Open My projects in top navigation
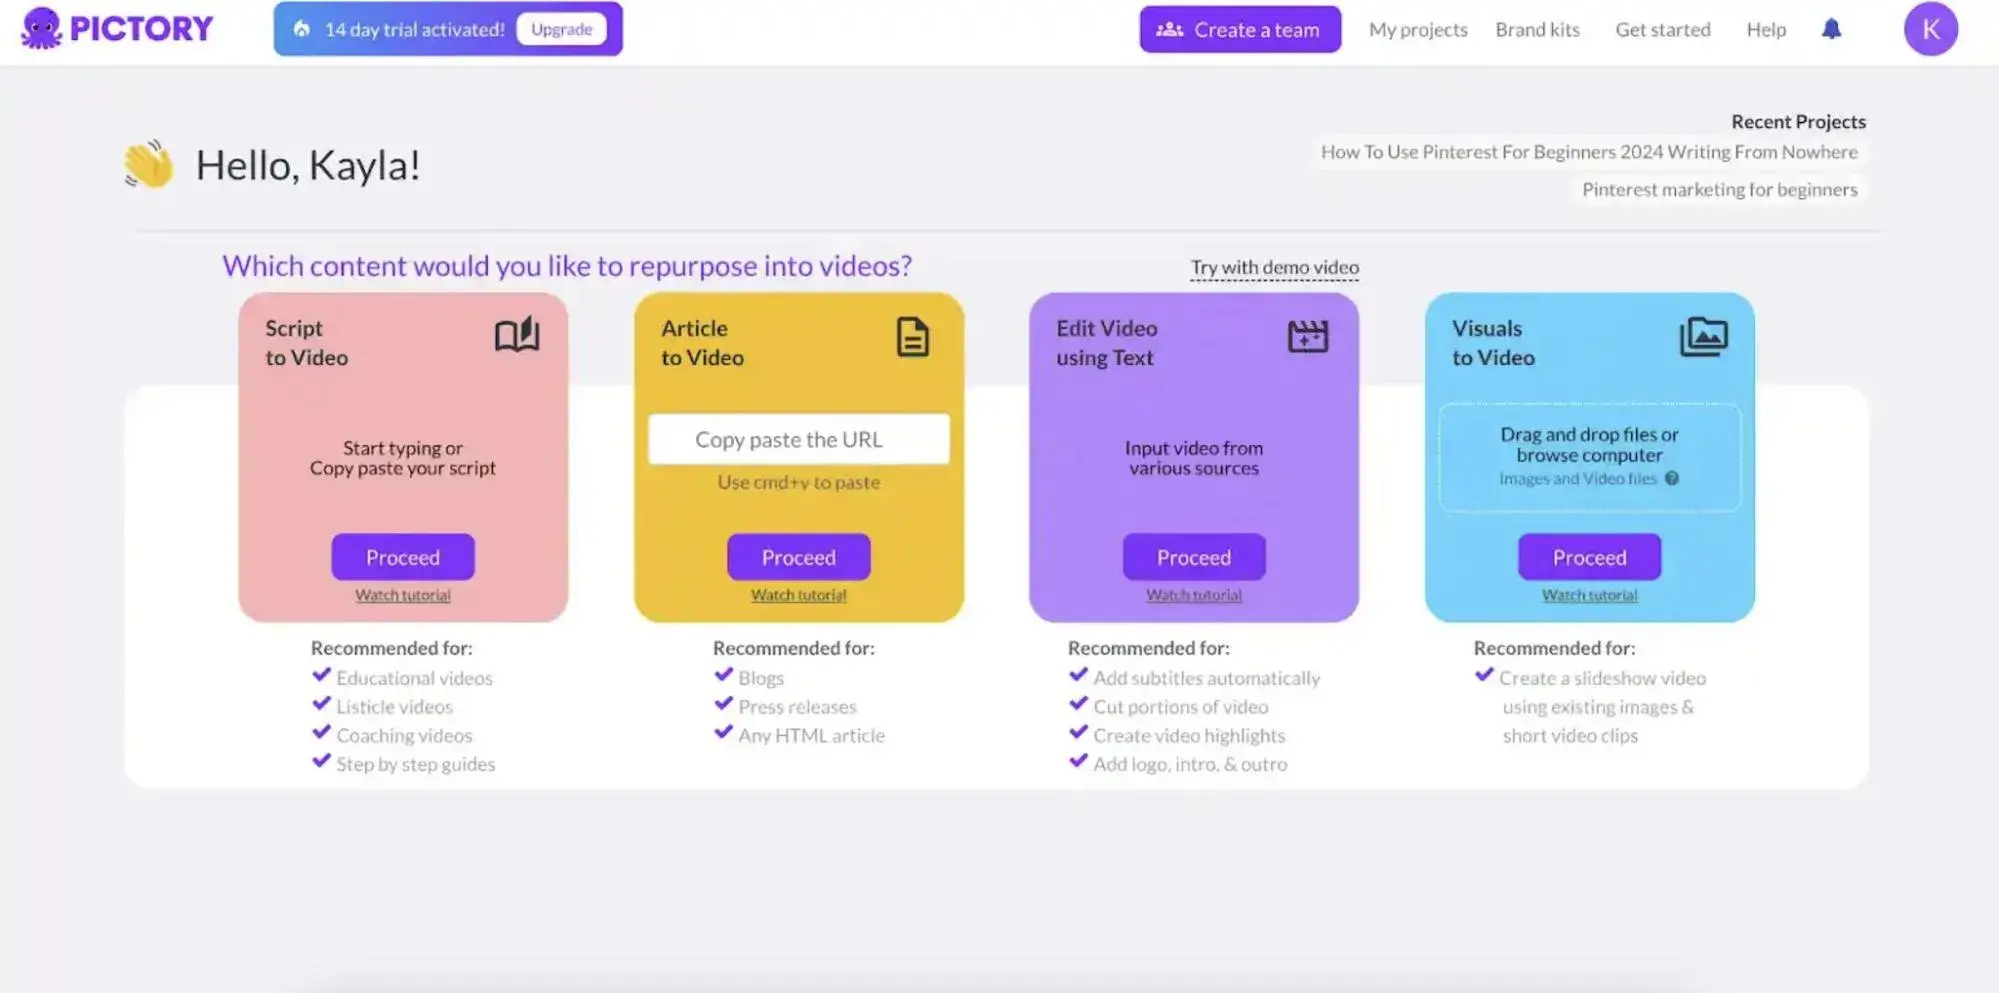Screen dimensions: 1999x993 (x=1417, y=30)
